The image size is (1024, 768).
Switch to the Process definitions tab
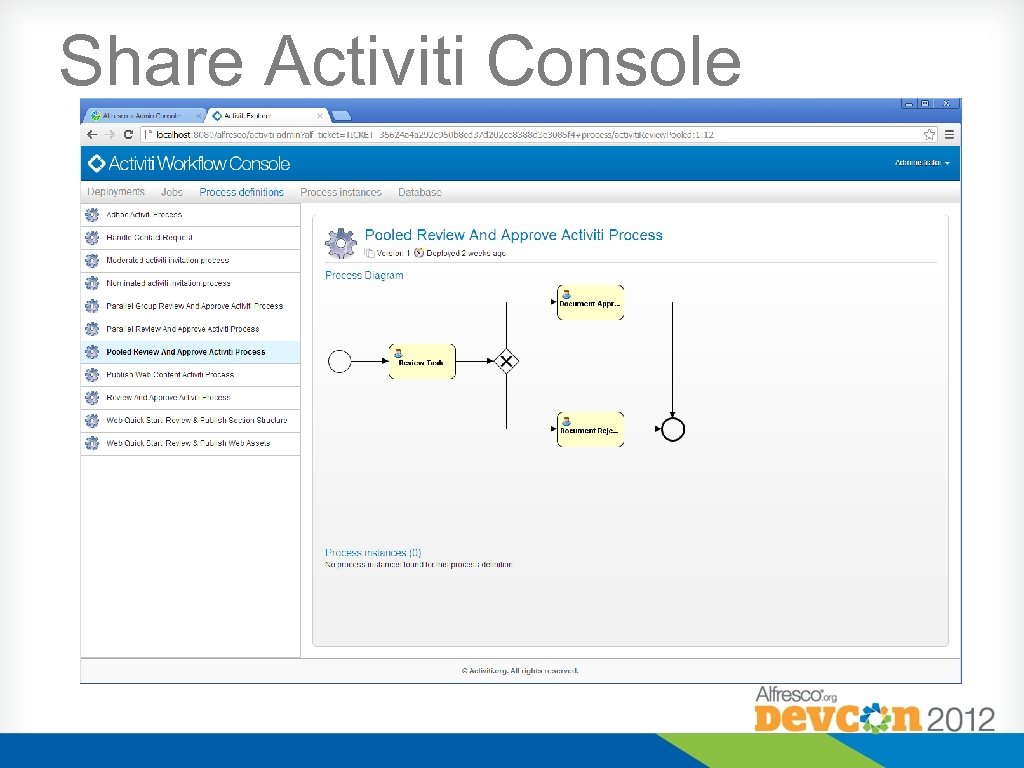coord(242,192)
